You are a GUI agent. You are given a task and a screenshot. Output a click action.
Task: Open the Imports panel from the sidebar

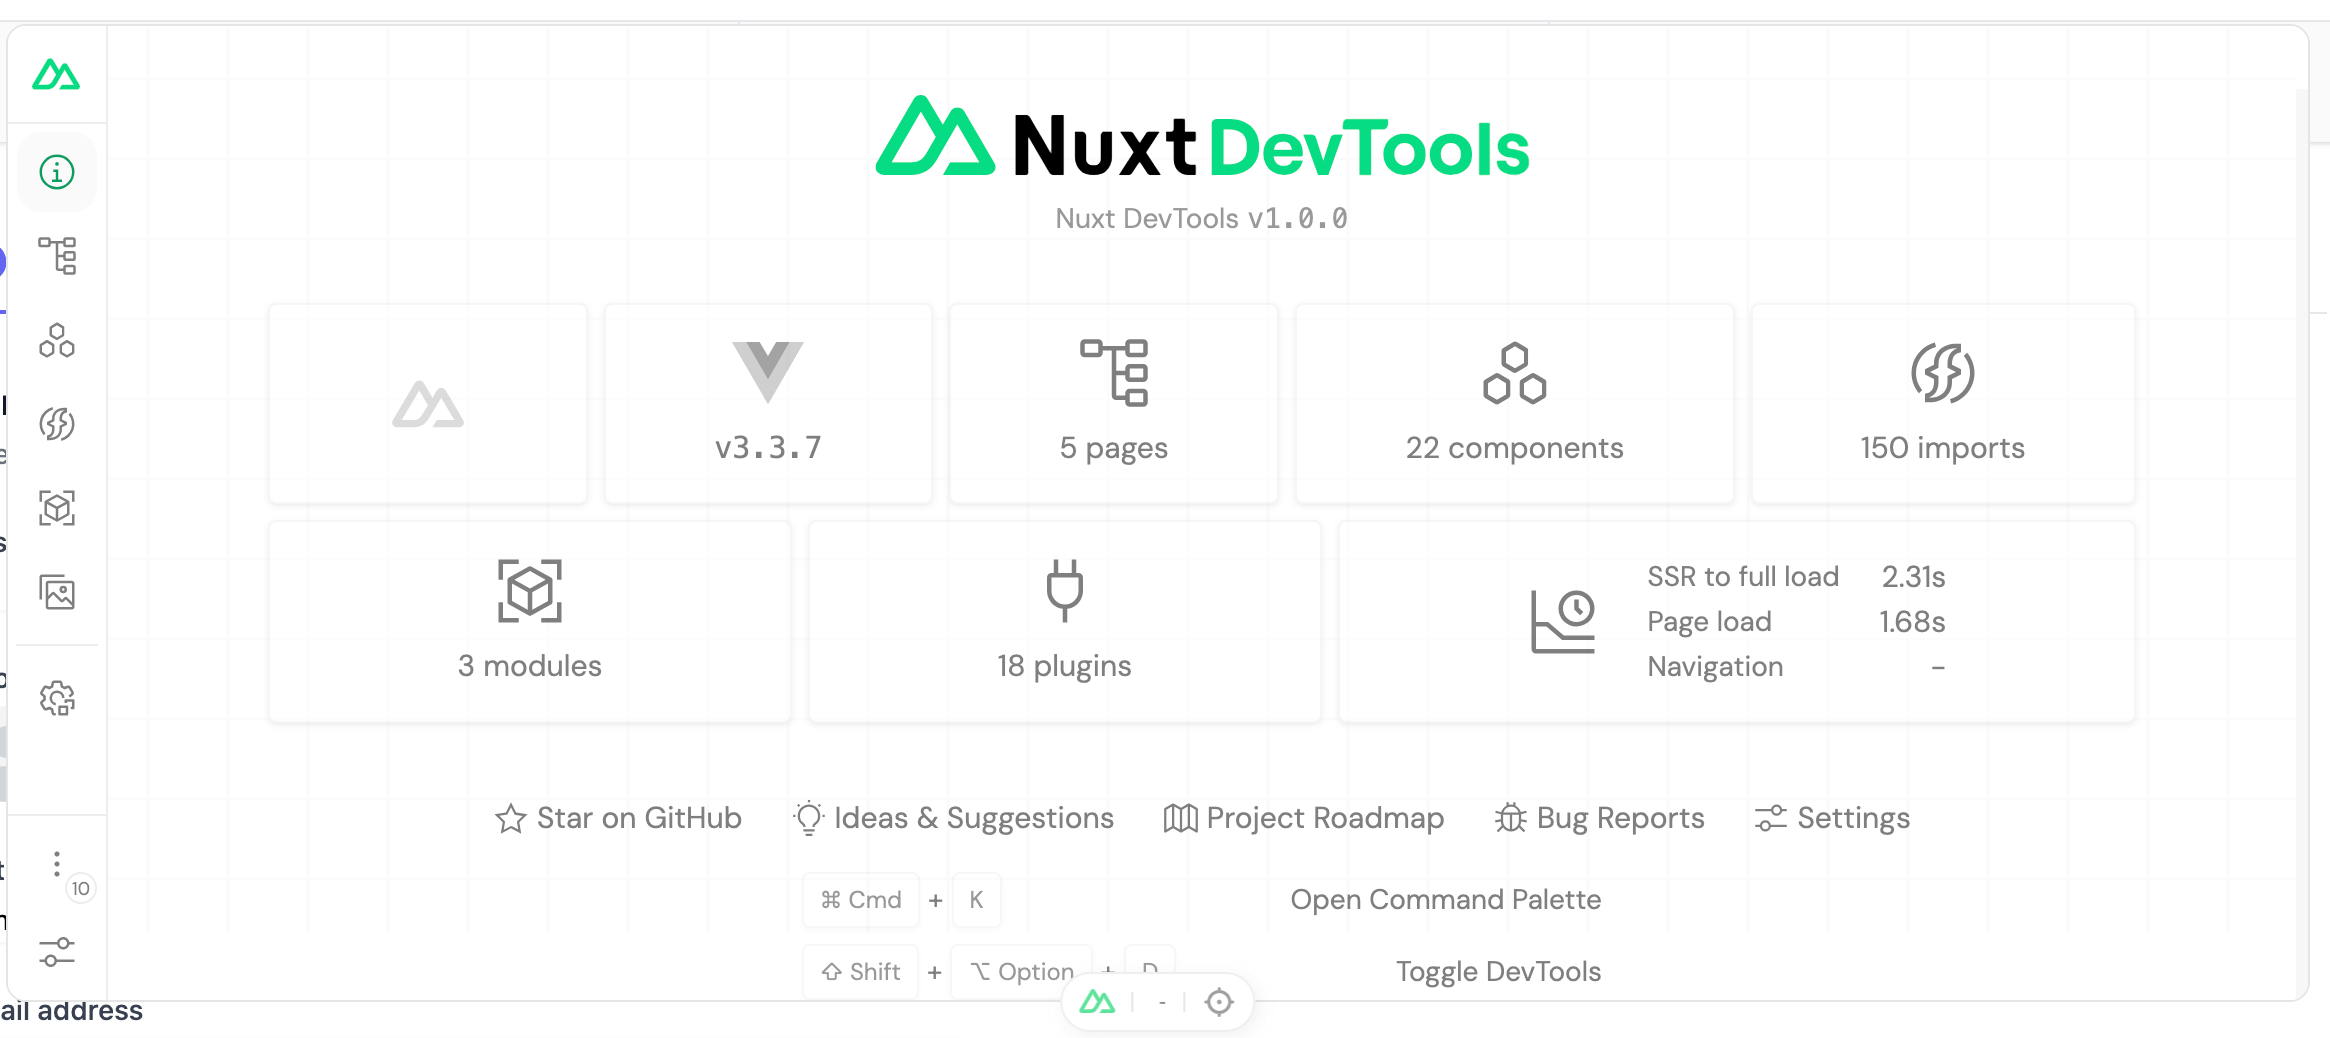(57, 424)
